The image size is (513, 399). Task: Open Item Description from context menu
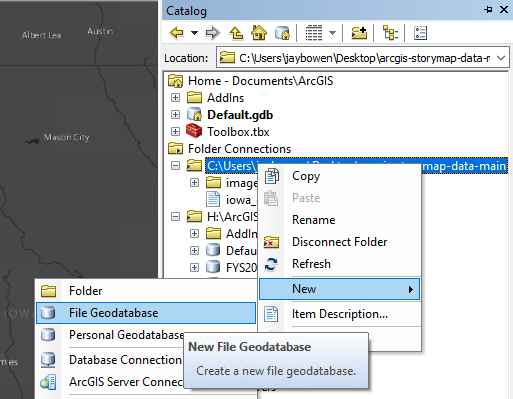tap(340, 314)
